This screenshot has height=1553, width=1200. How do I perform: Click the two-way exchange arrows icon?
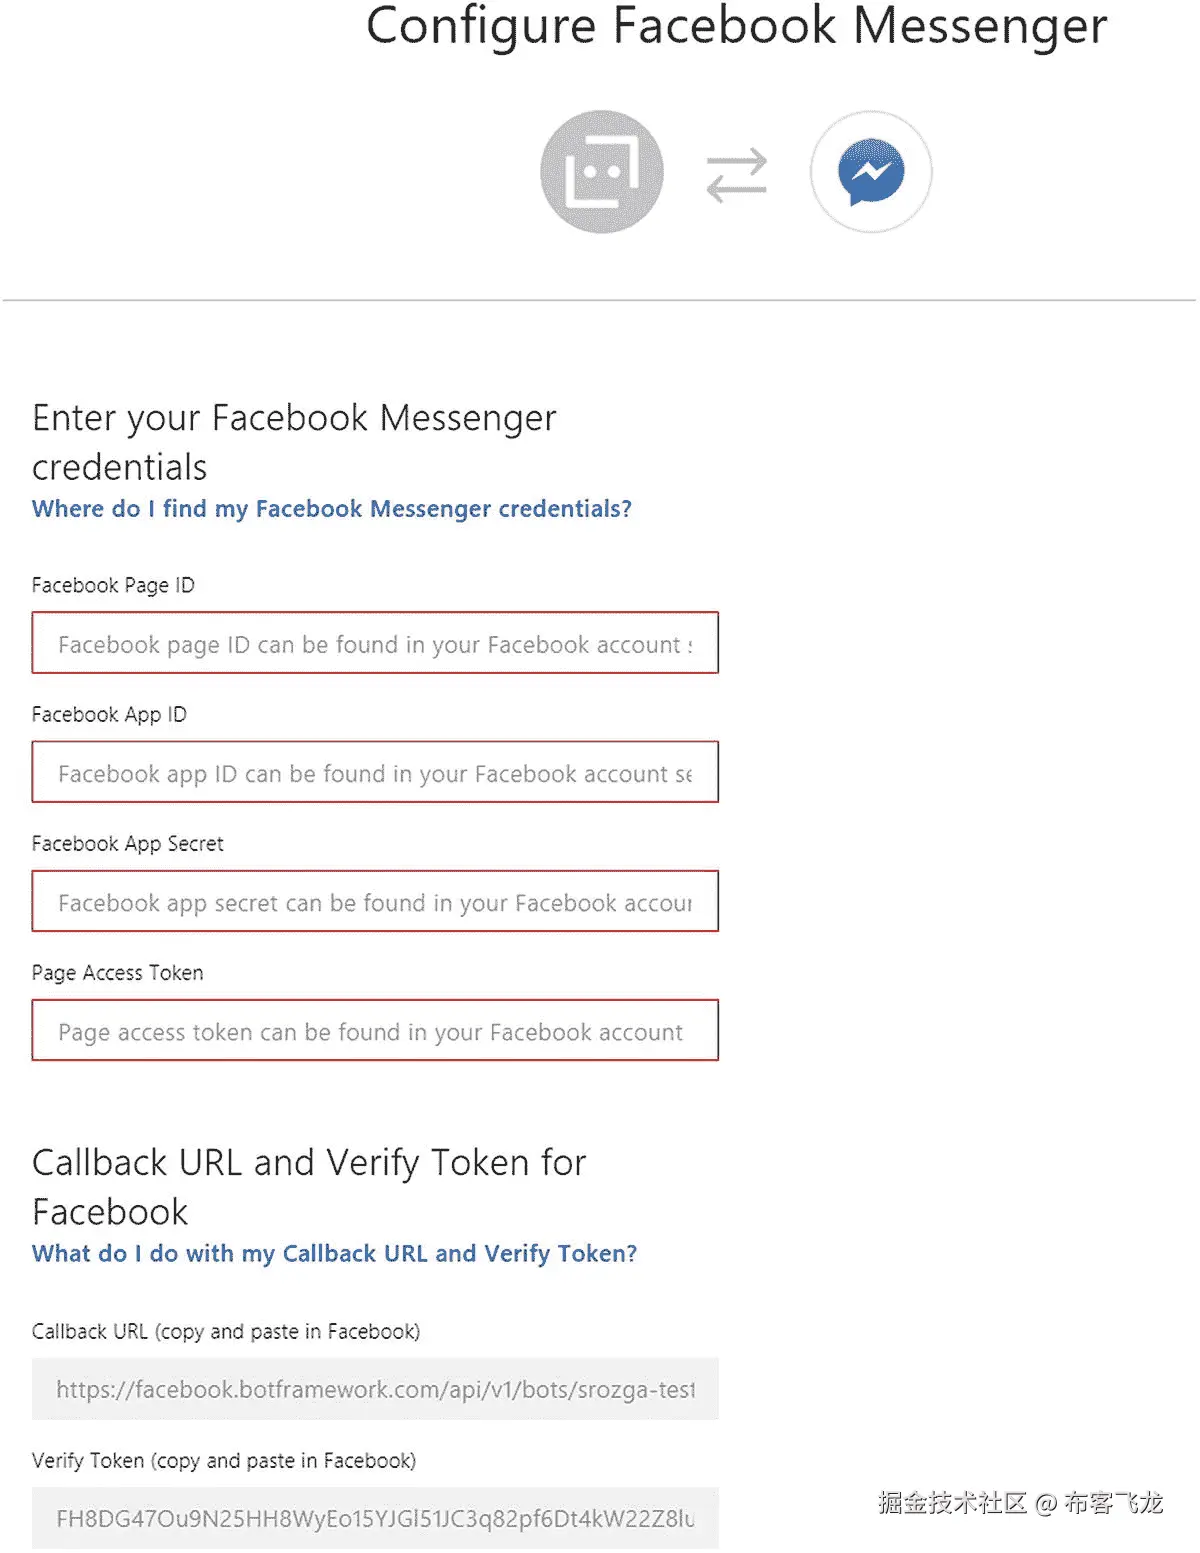click(x=736, y=175)
